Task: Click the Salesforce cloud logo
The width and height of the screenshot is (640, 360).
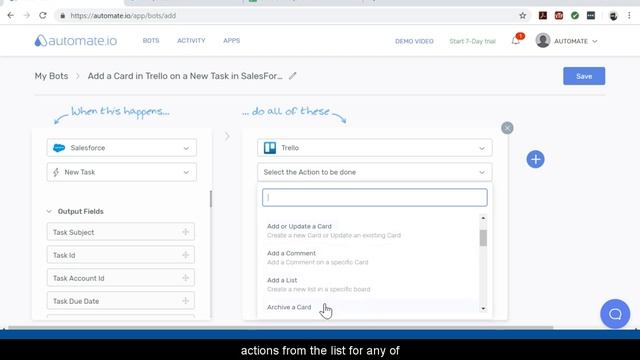Action: click(59, 148)
